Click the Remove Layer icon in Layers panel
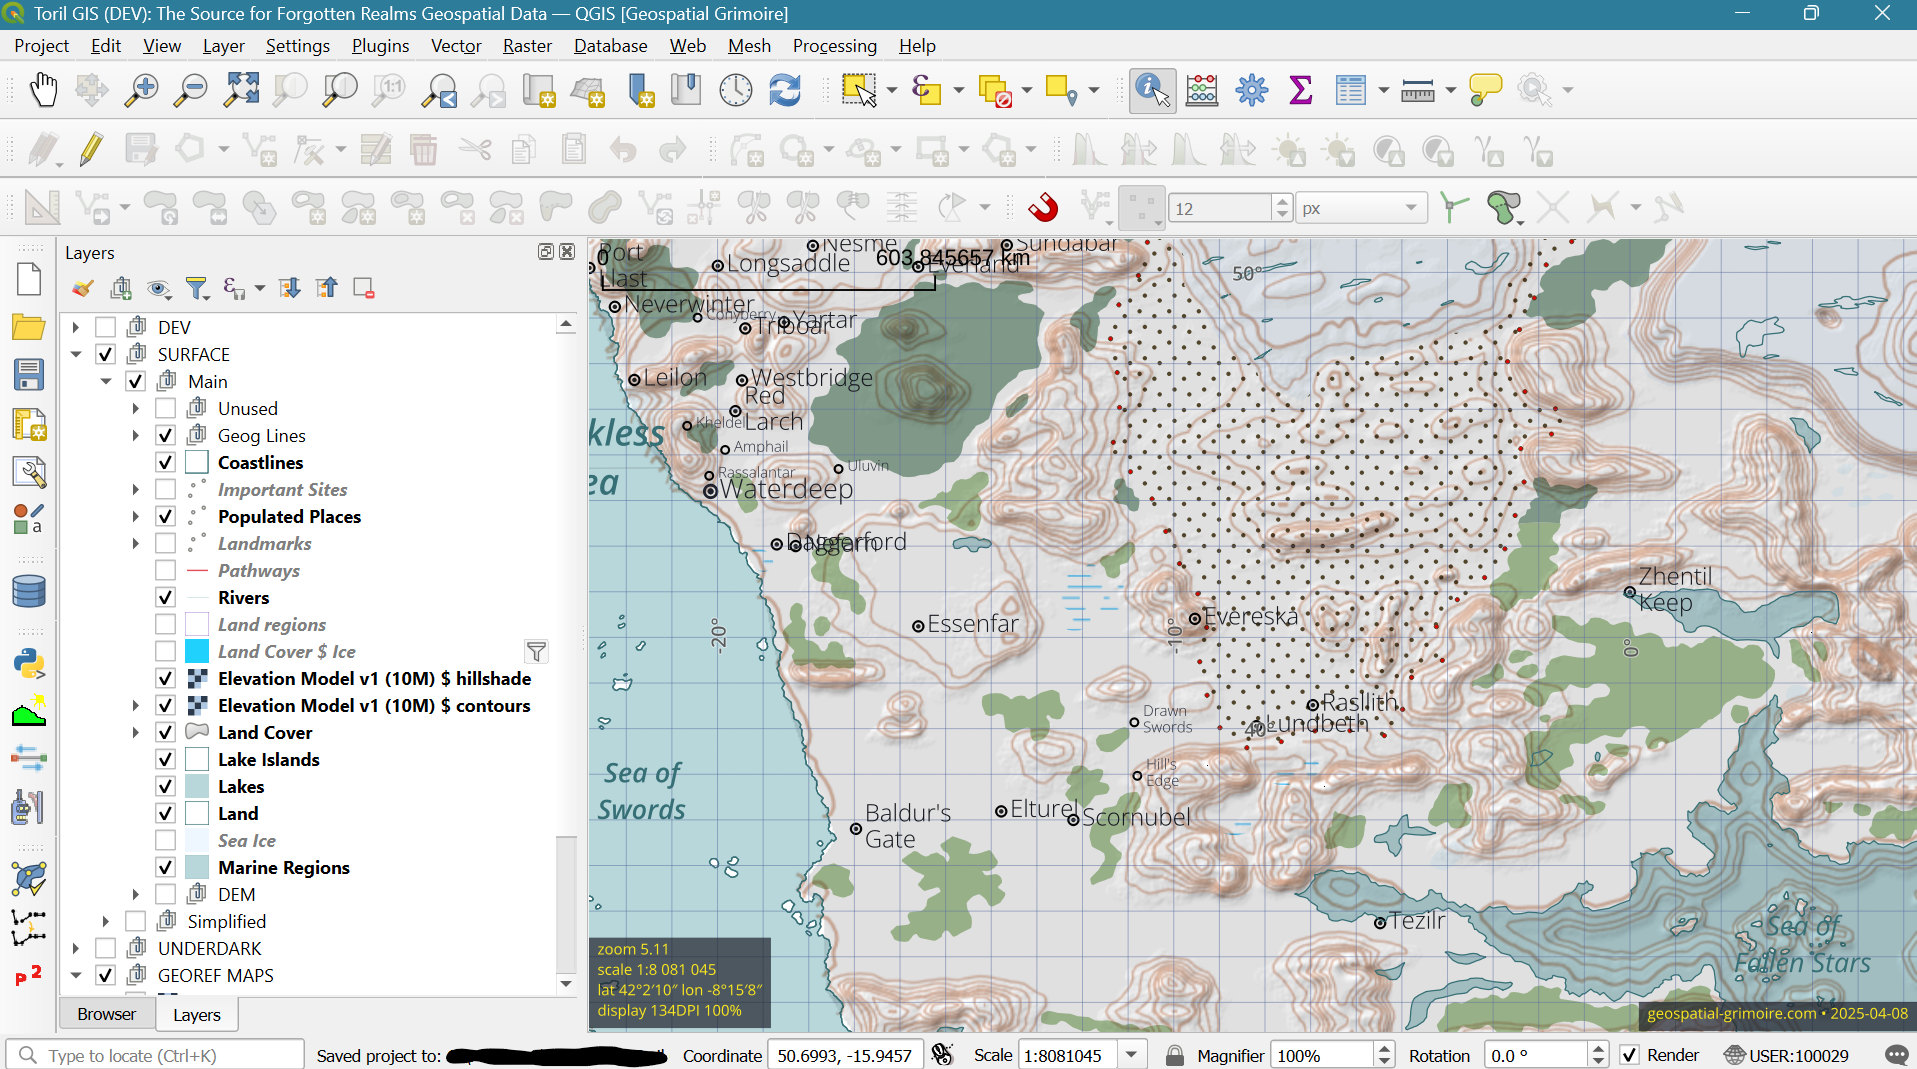 click(364, 289)
